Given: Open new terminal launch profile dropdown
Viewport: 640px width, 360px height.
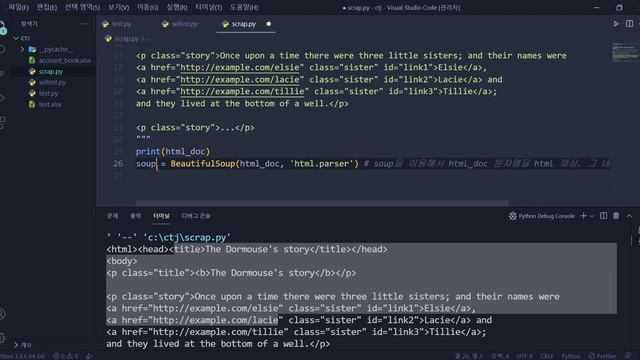Looking at the screenshot, I should (591, 216).
